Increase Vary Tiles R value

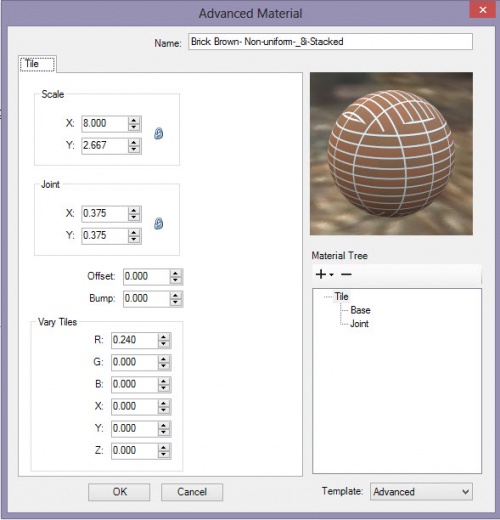(x=164, y=337)
